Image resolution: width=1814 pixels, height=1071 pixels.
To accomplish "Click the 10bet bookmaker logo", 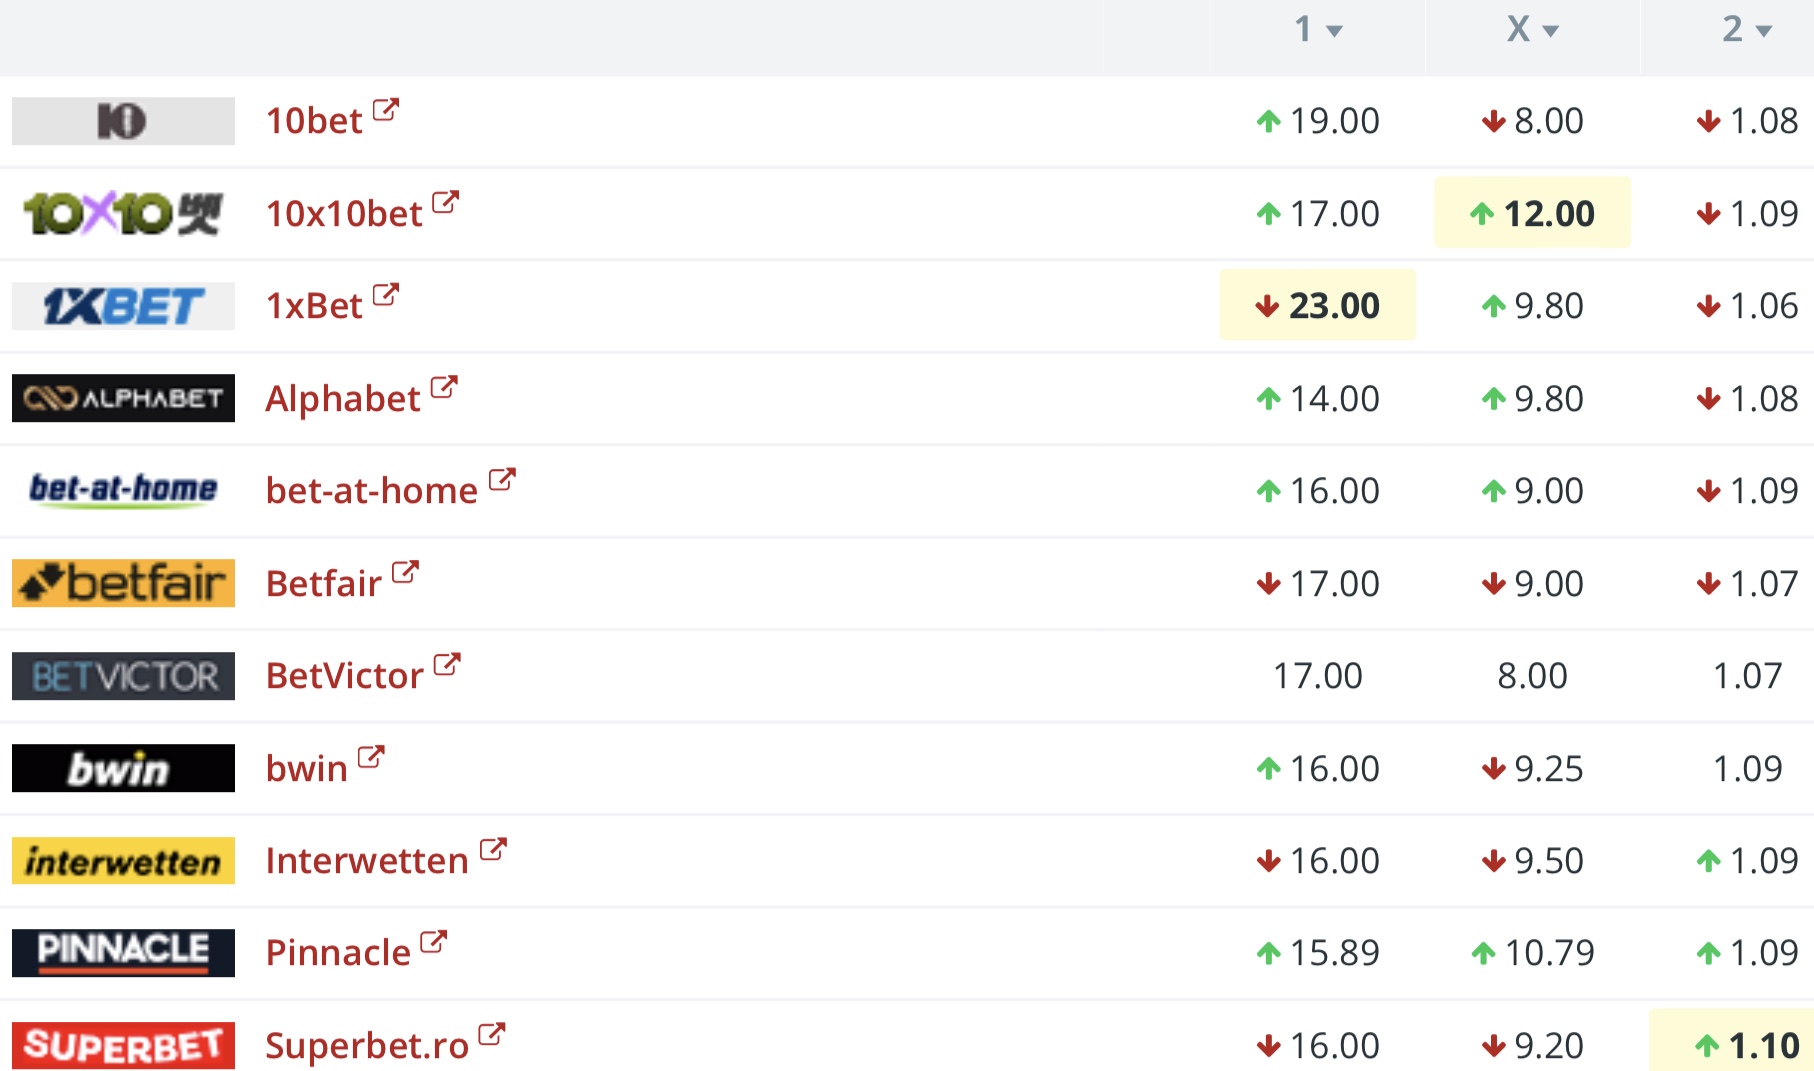I will 123,121.
